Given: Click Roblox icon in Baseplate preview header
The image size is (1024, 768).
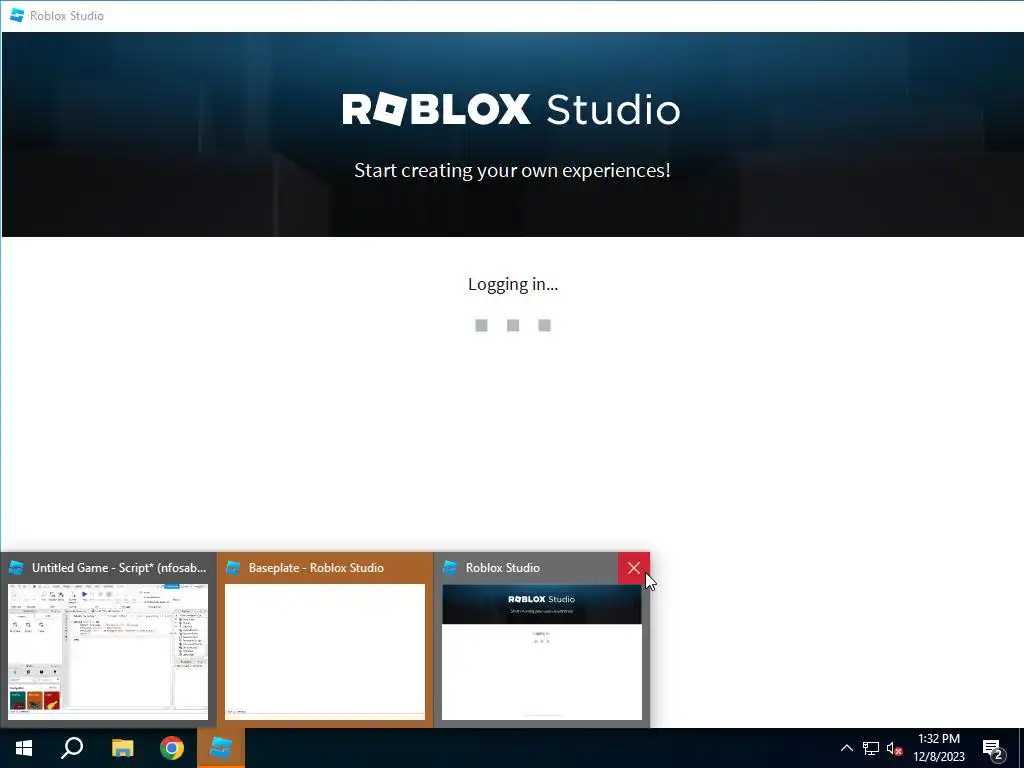Looking at the screenshot, I should tap(233, 568).
